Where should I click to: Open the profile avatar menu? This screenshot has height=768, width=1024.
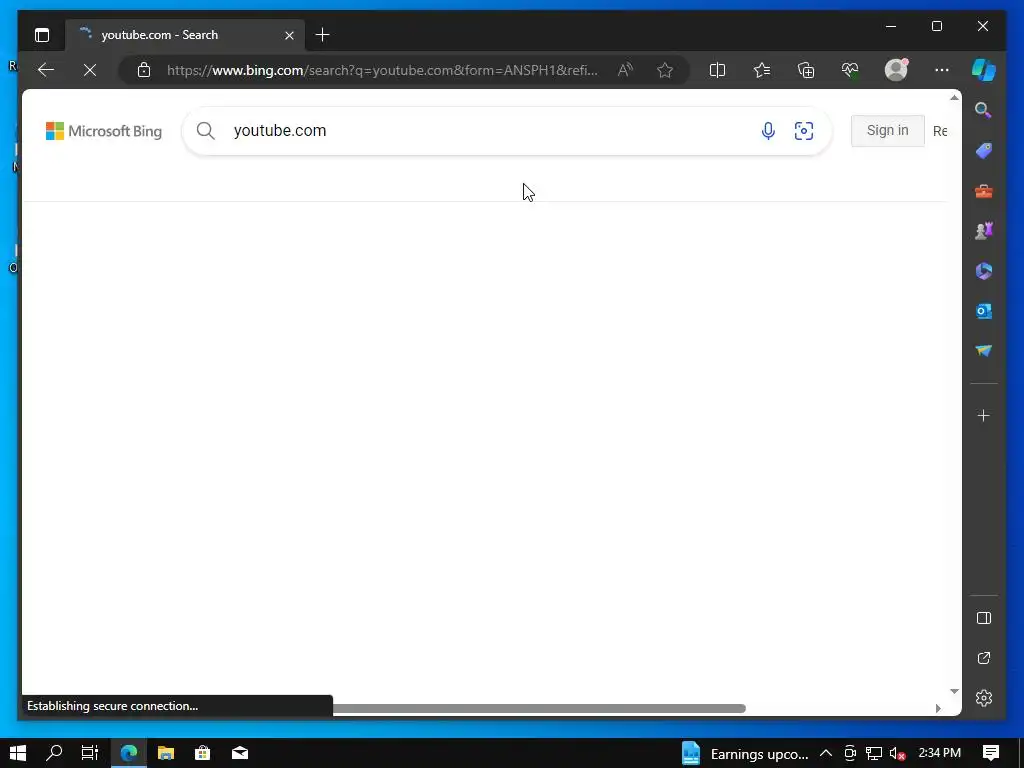coord(896,70)
